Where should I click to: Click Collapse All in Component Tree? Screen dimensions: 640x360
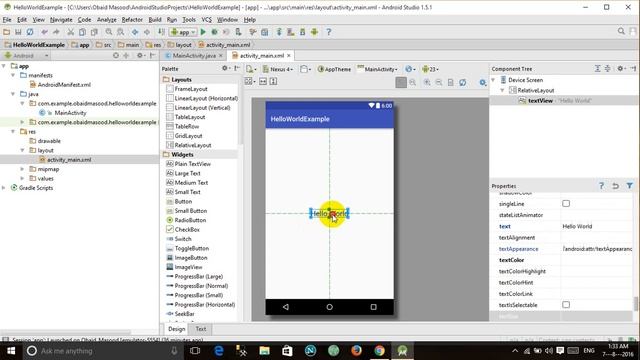[608, 69]
